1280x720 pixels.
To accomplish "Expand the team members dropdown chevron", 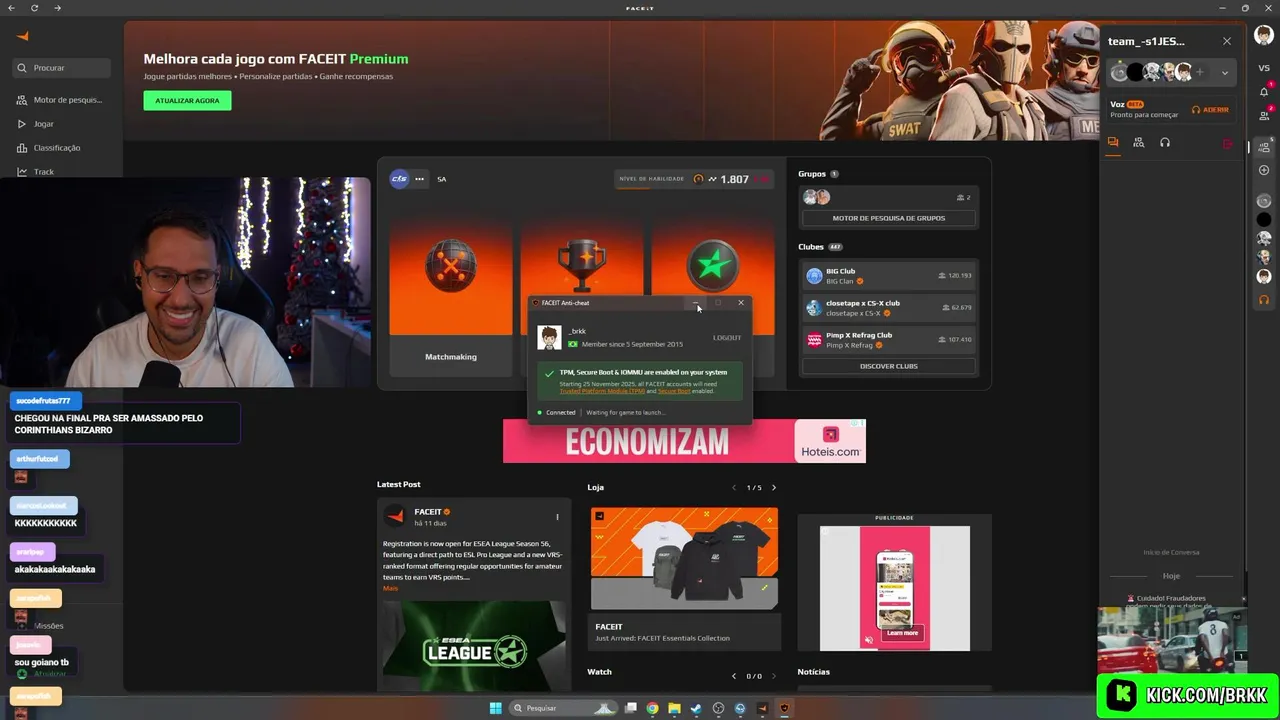I will [x=1224, y=72].
